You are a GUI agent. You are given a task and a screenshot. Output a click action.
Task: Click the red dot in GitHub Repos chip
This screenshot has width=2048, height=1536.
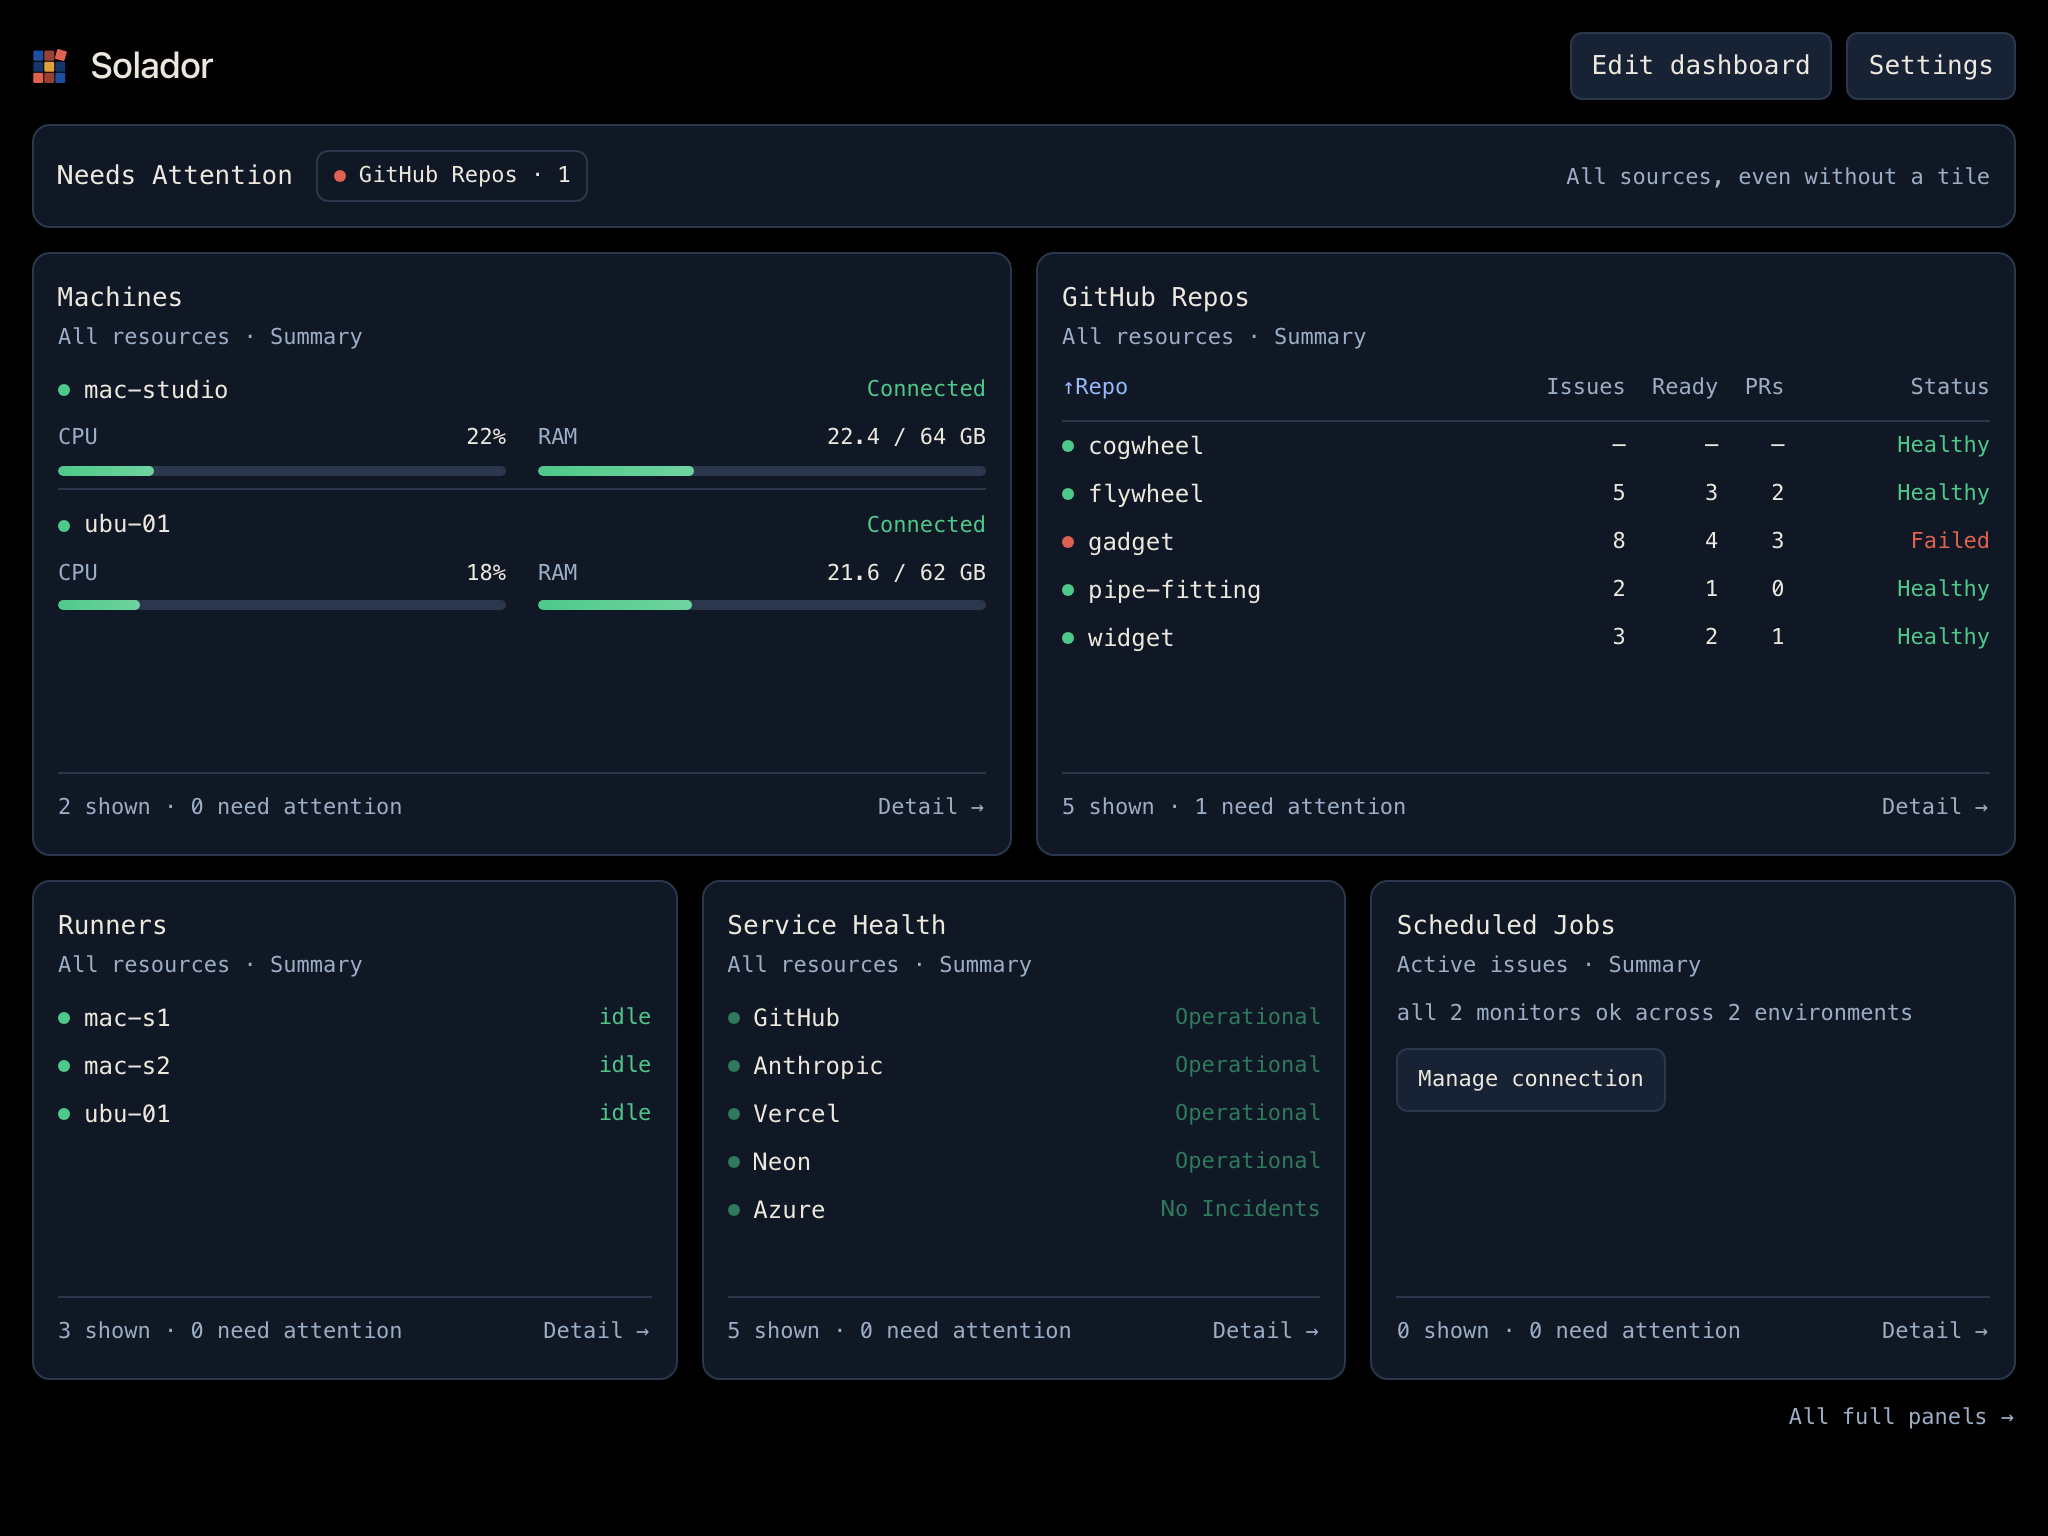pos(340,176)
